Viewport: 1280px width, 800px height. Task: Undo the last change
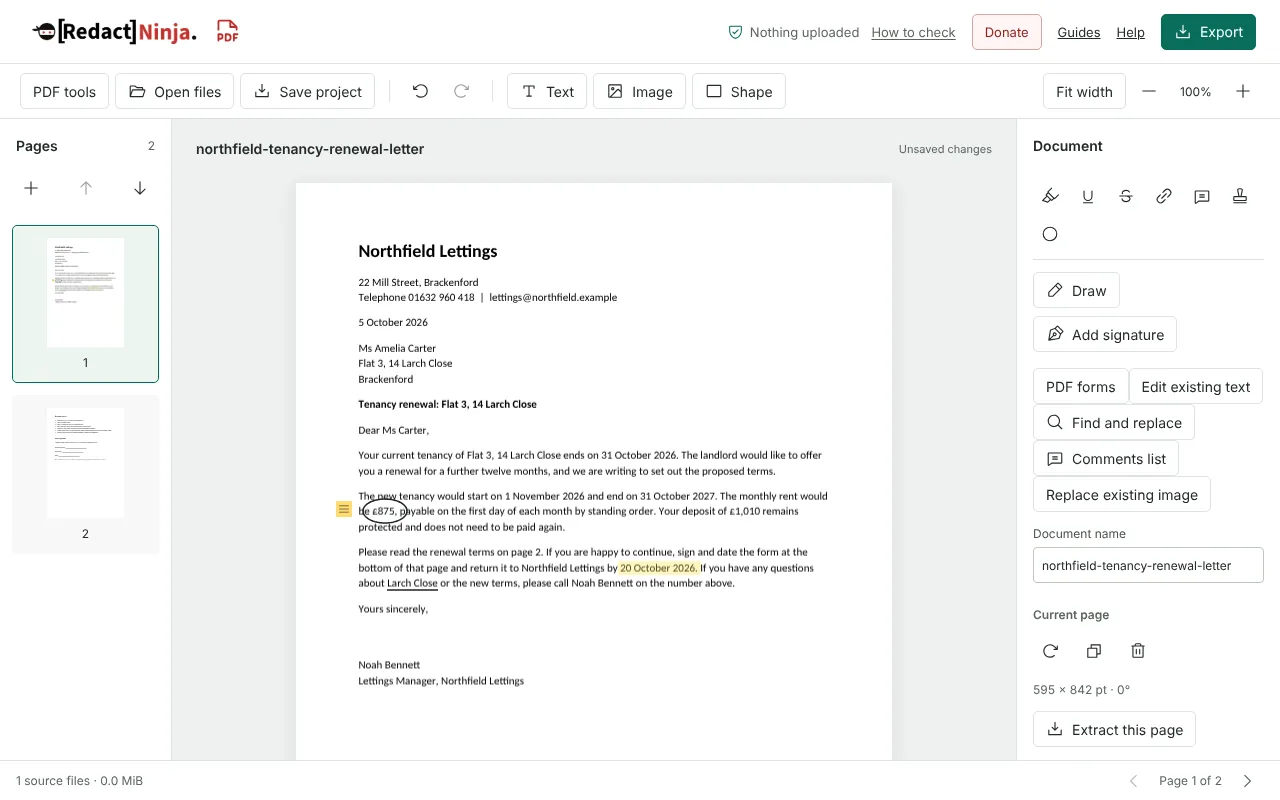[420, 91]
